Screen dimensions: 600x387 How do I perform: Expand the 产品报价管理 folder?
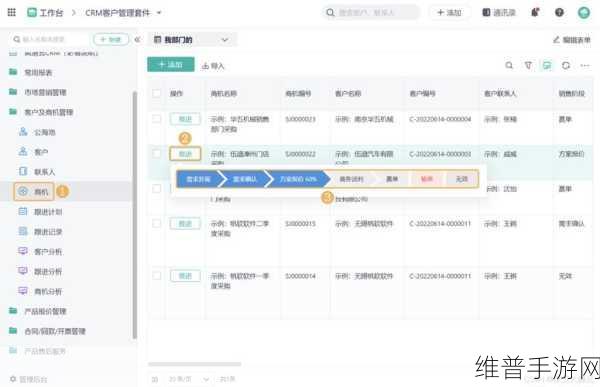(x=45, y=311)
